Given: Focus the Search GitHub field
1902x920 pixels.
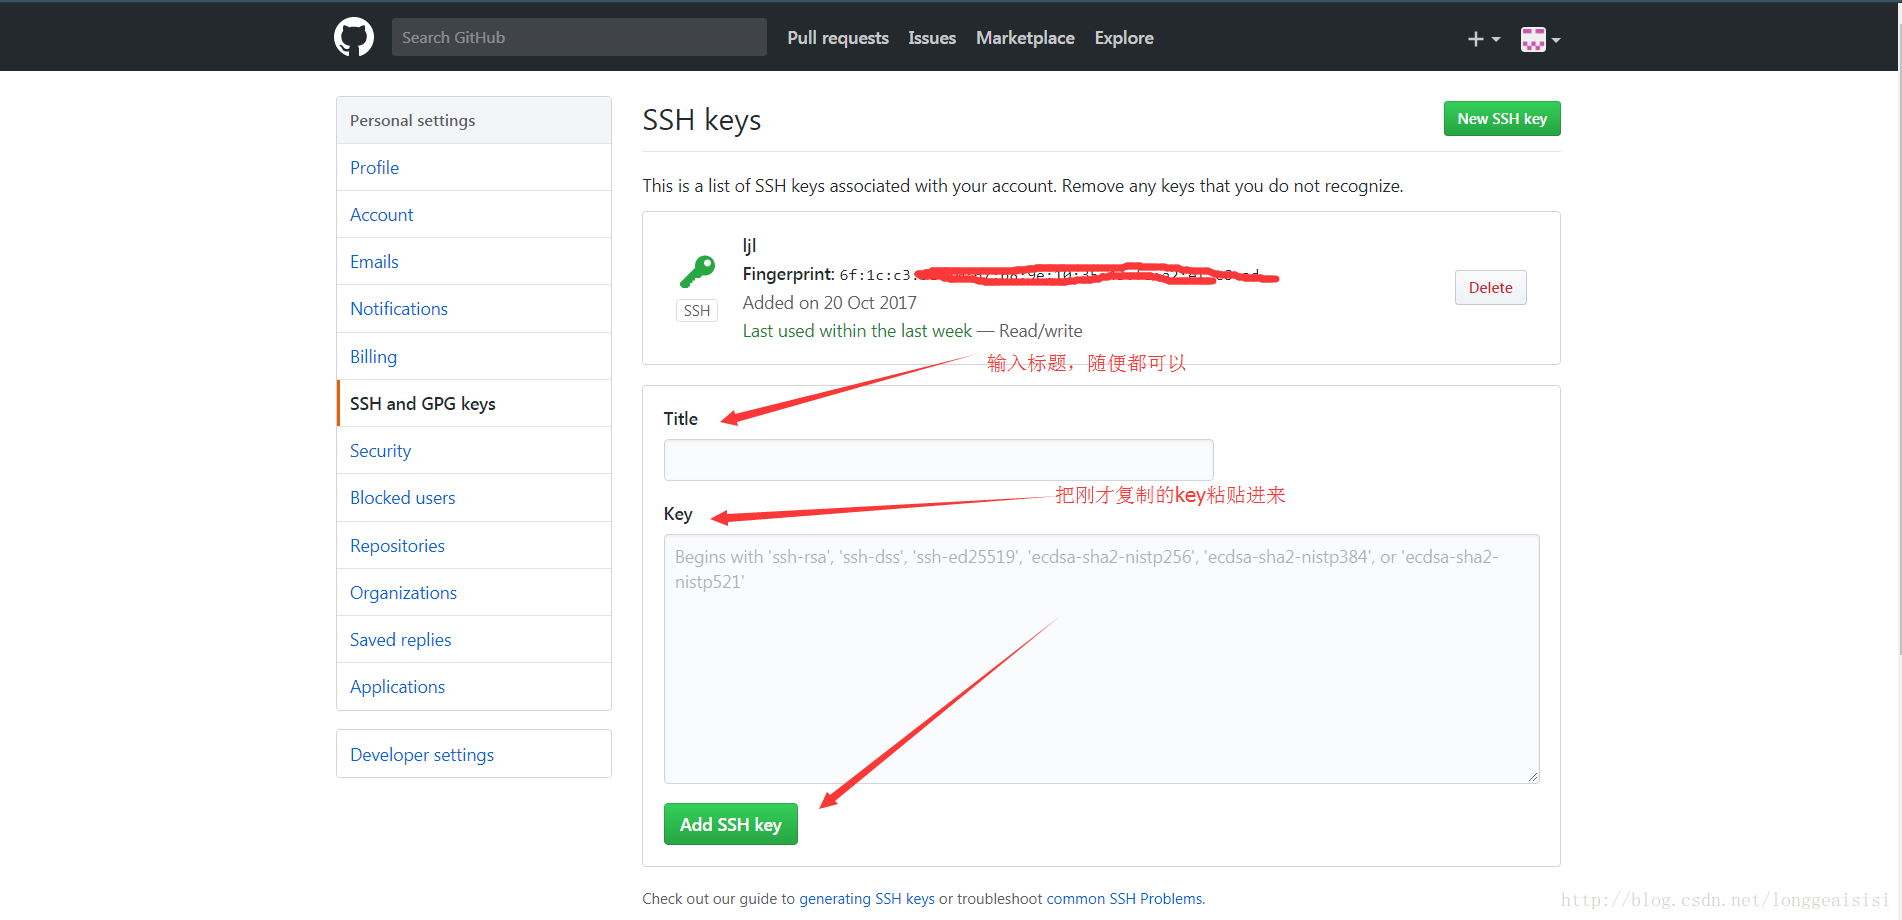Looking at the screenshot, I should click(x=579, y=37).
